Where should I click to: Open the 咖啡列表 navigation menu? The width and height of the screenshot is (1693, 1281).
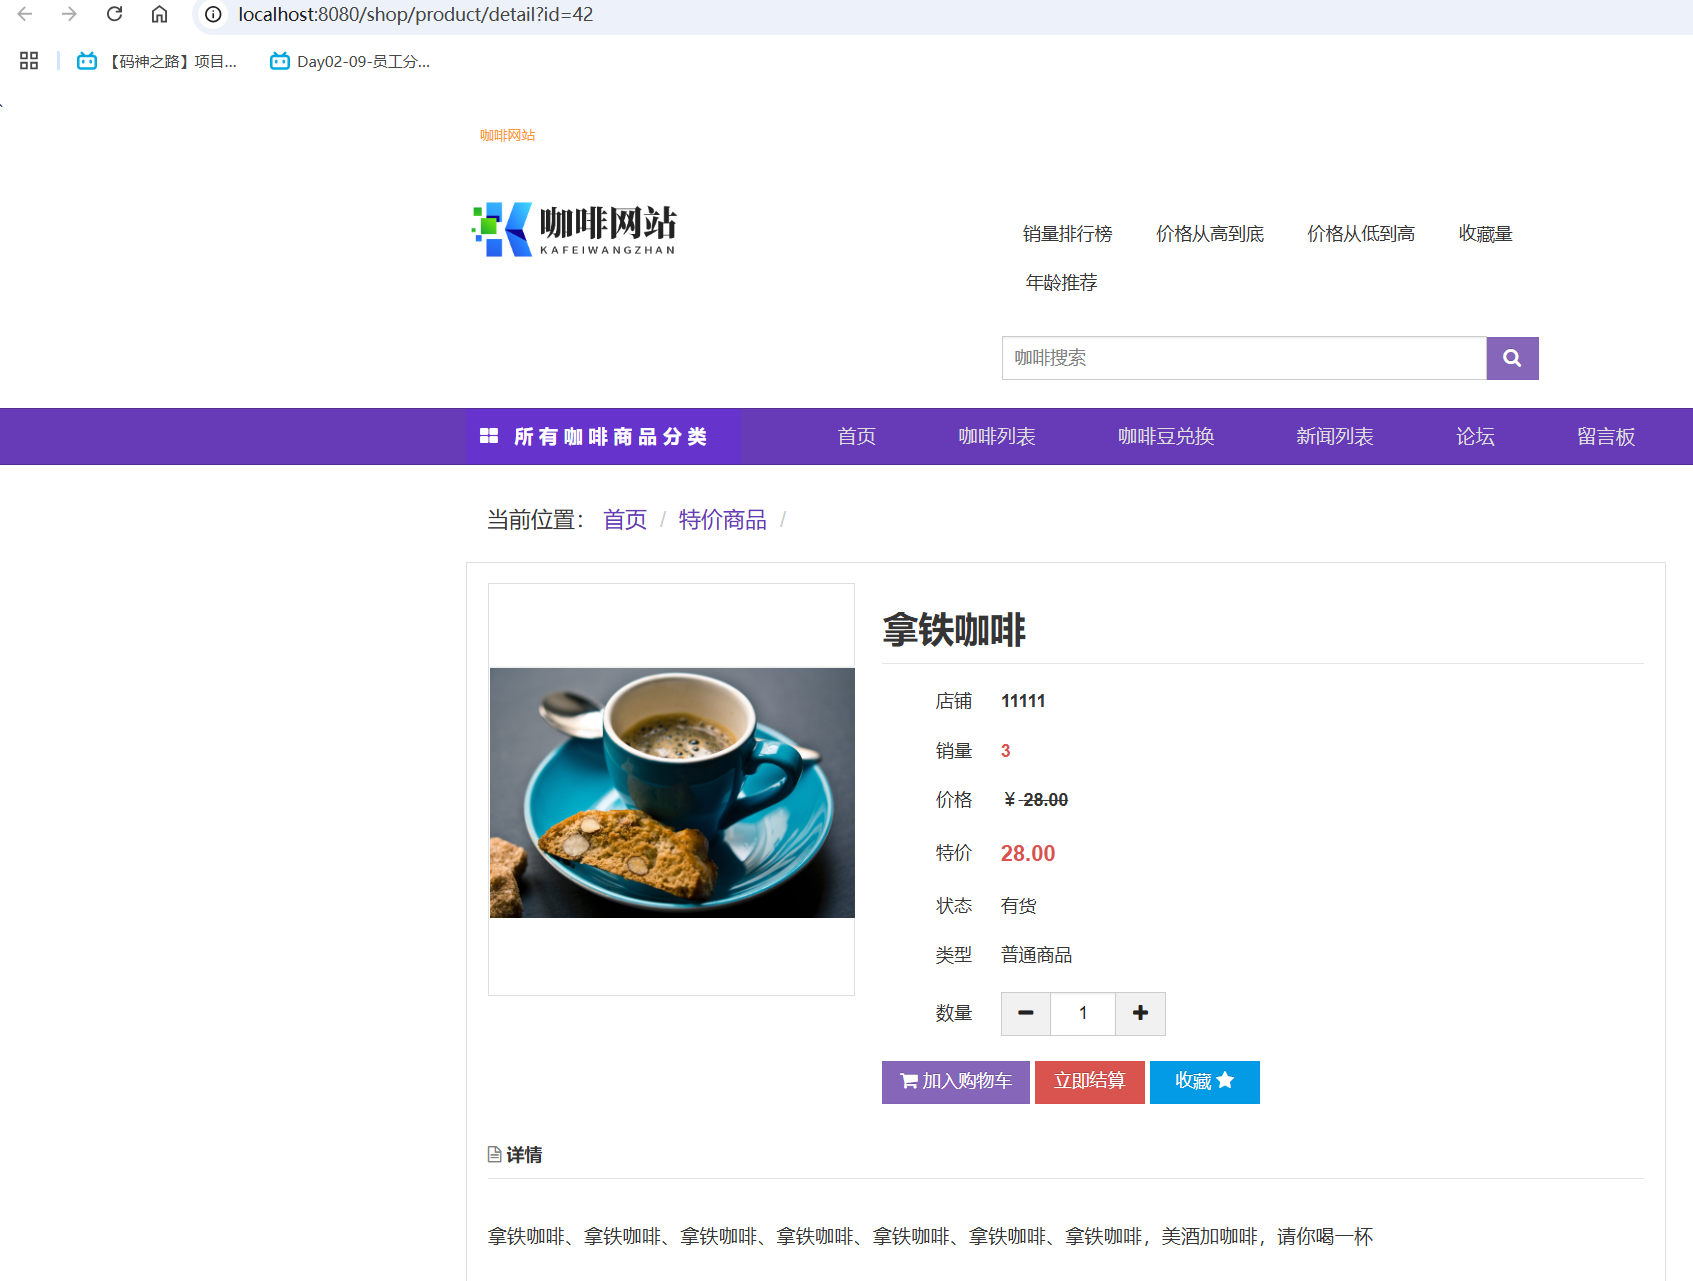(x=996, y=436)
